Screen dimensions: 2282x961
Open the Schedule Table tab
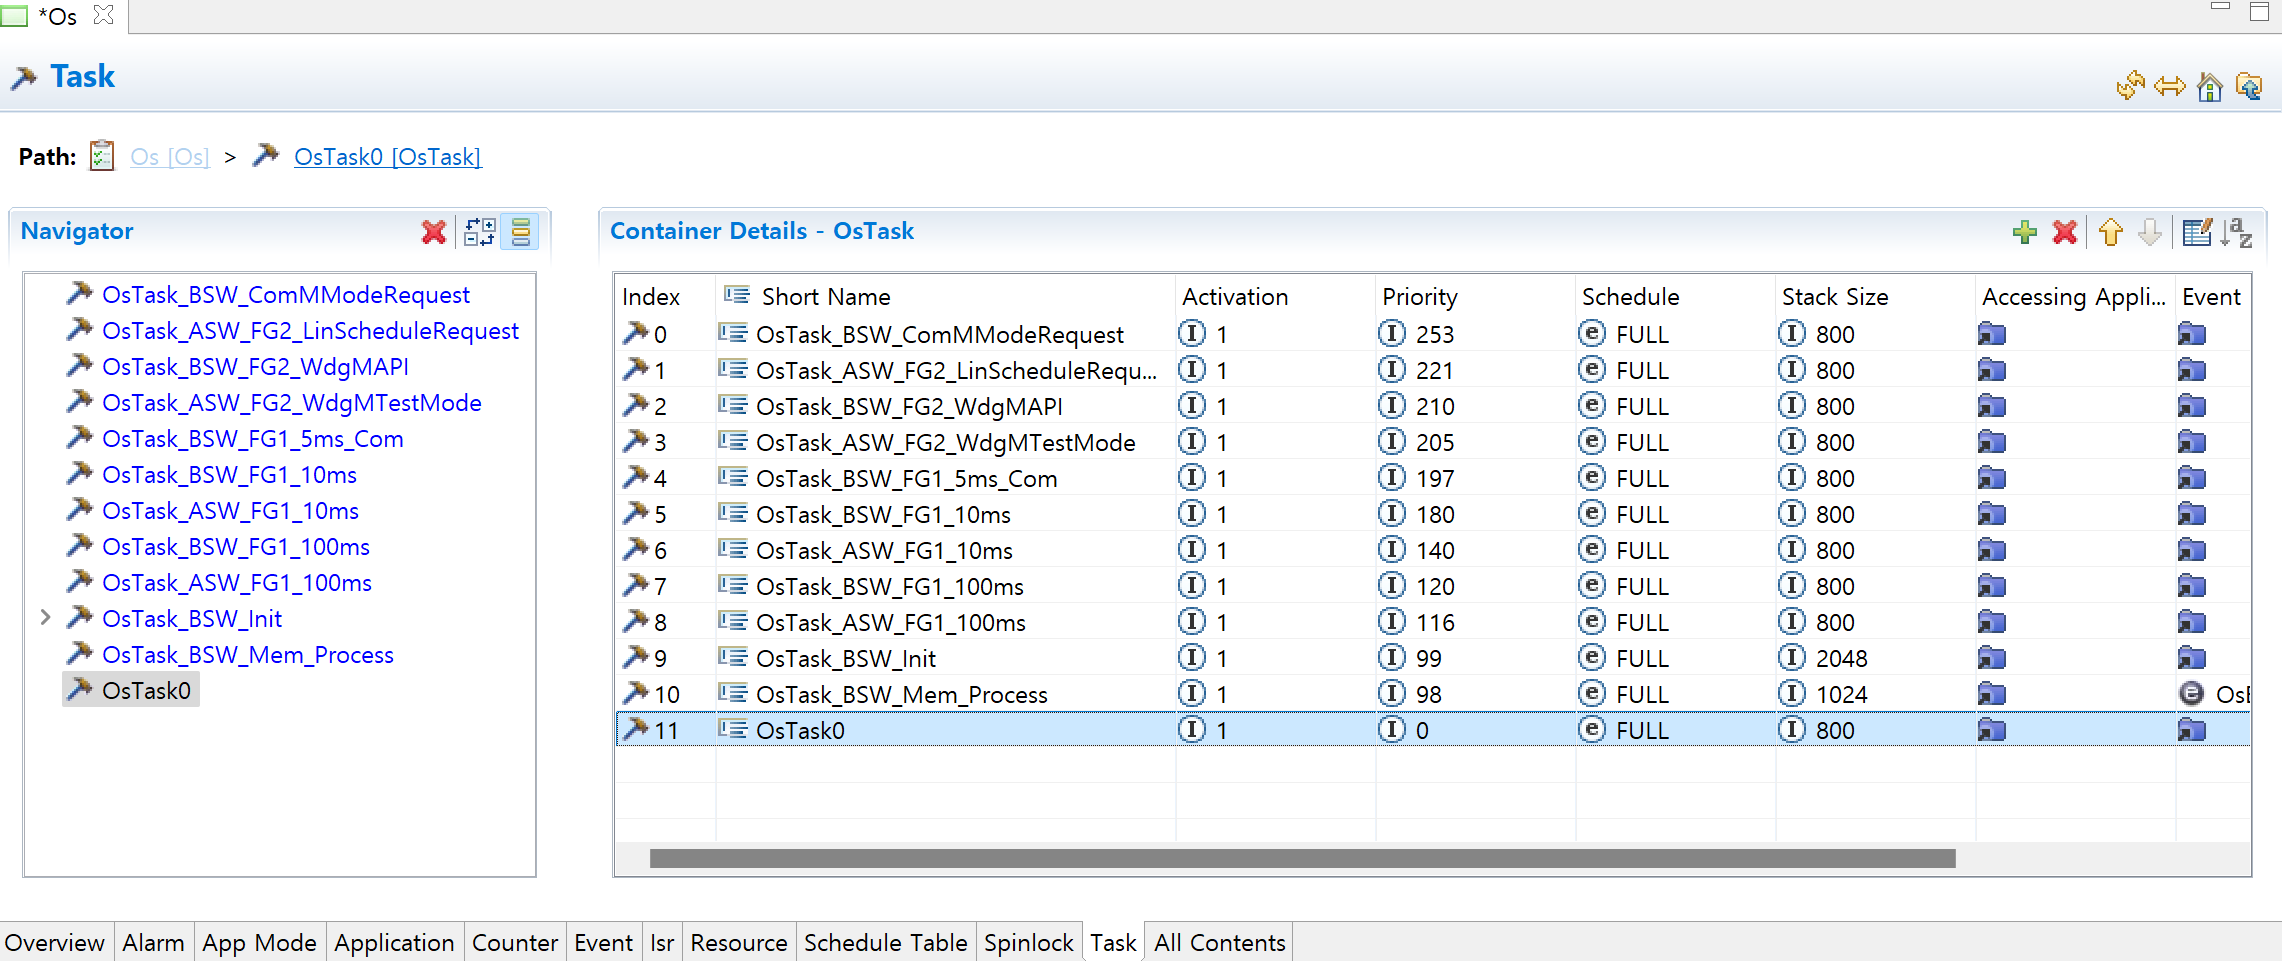(886, 943)
